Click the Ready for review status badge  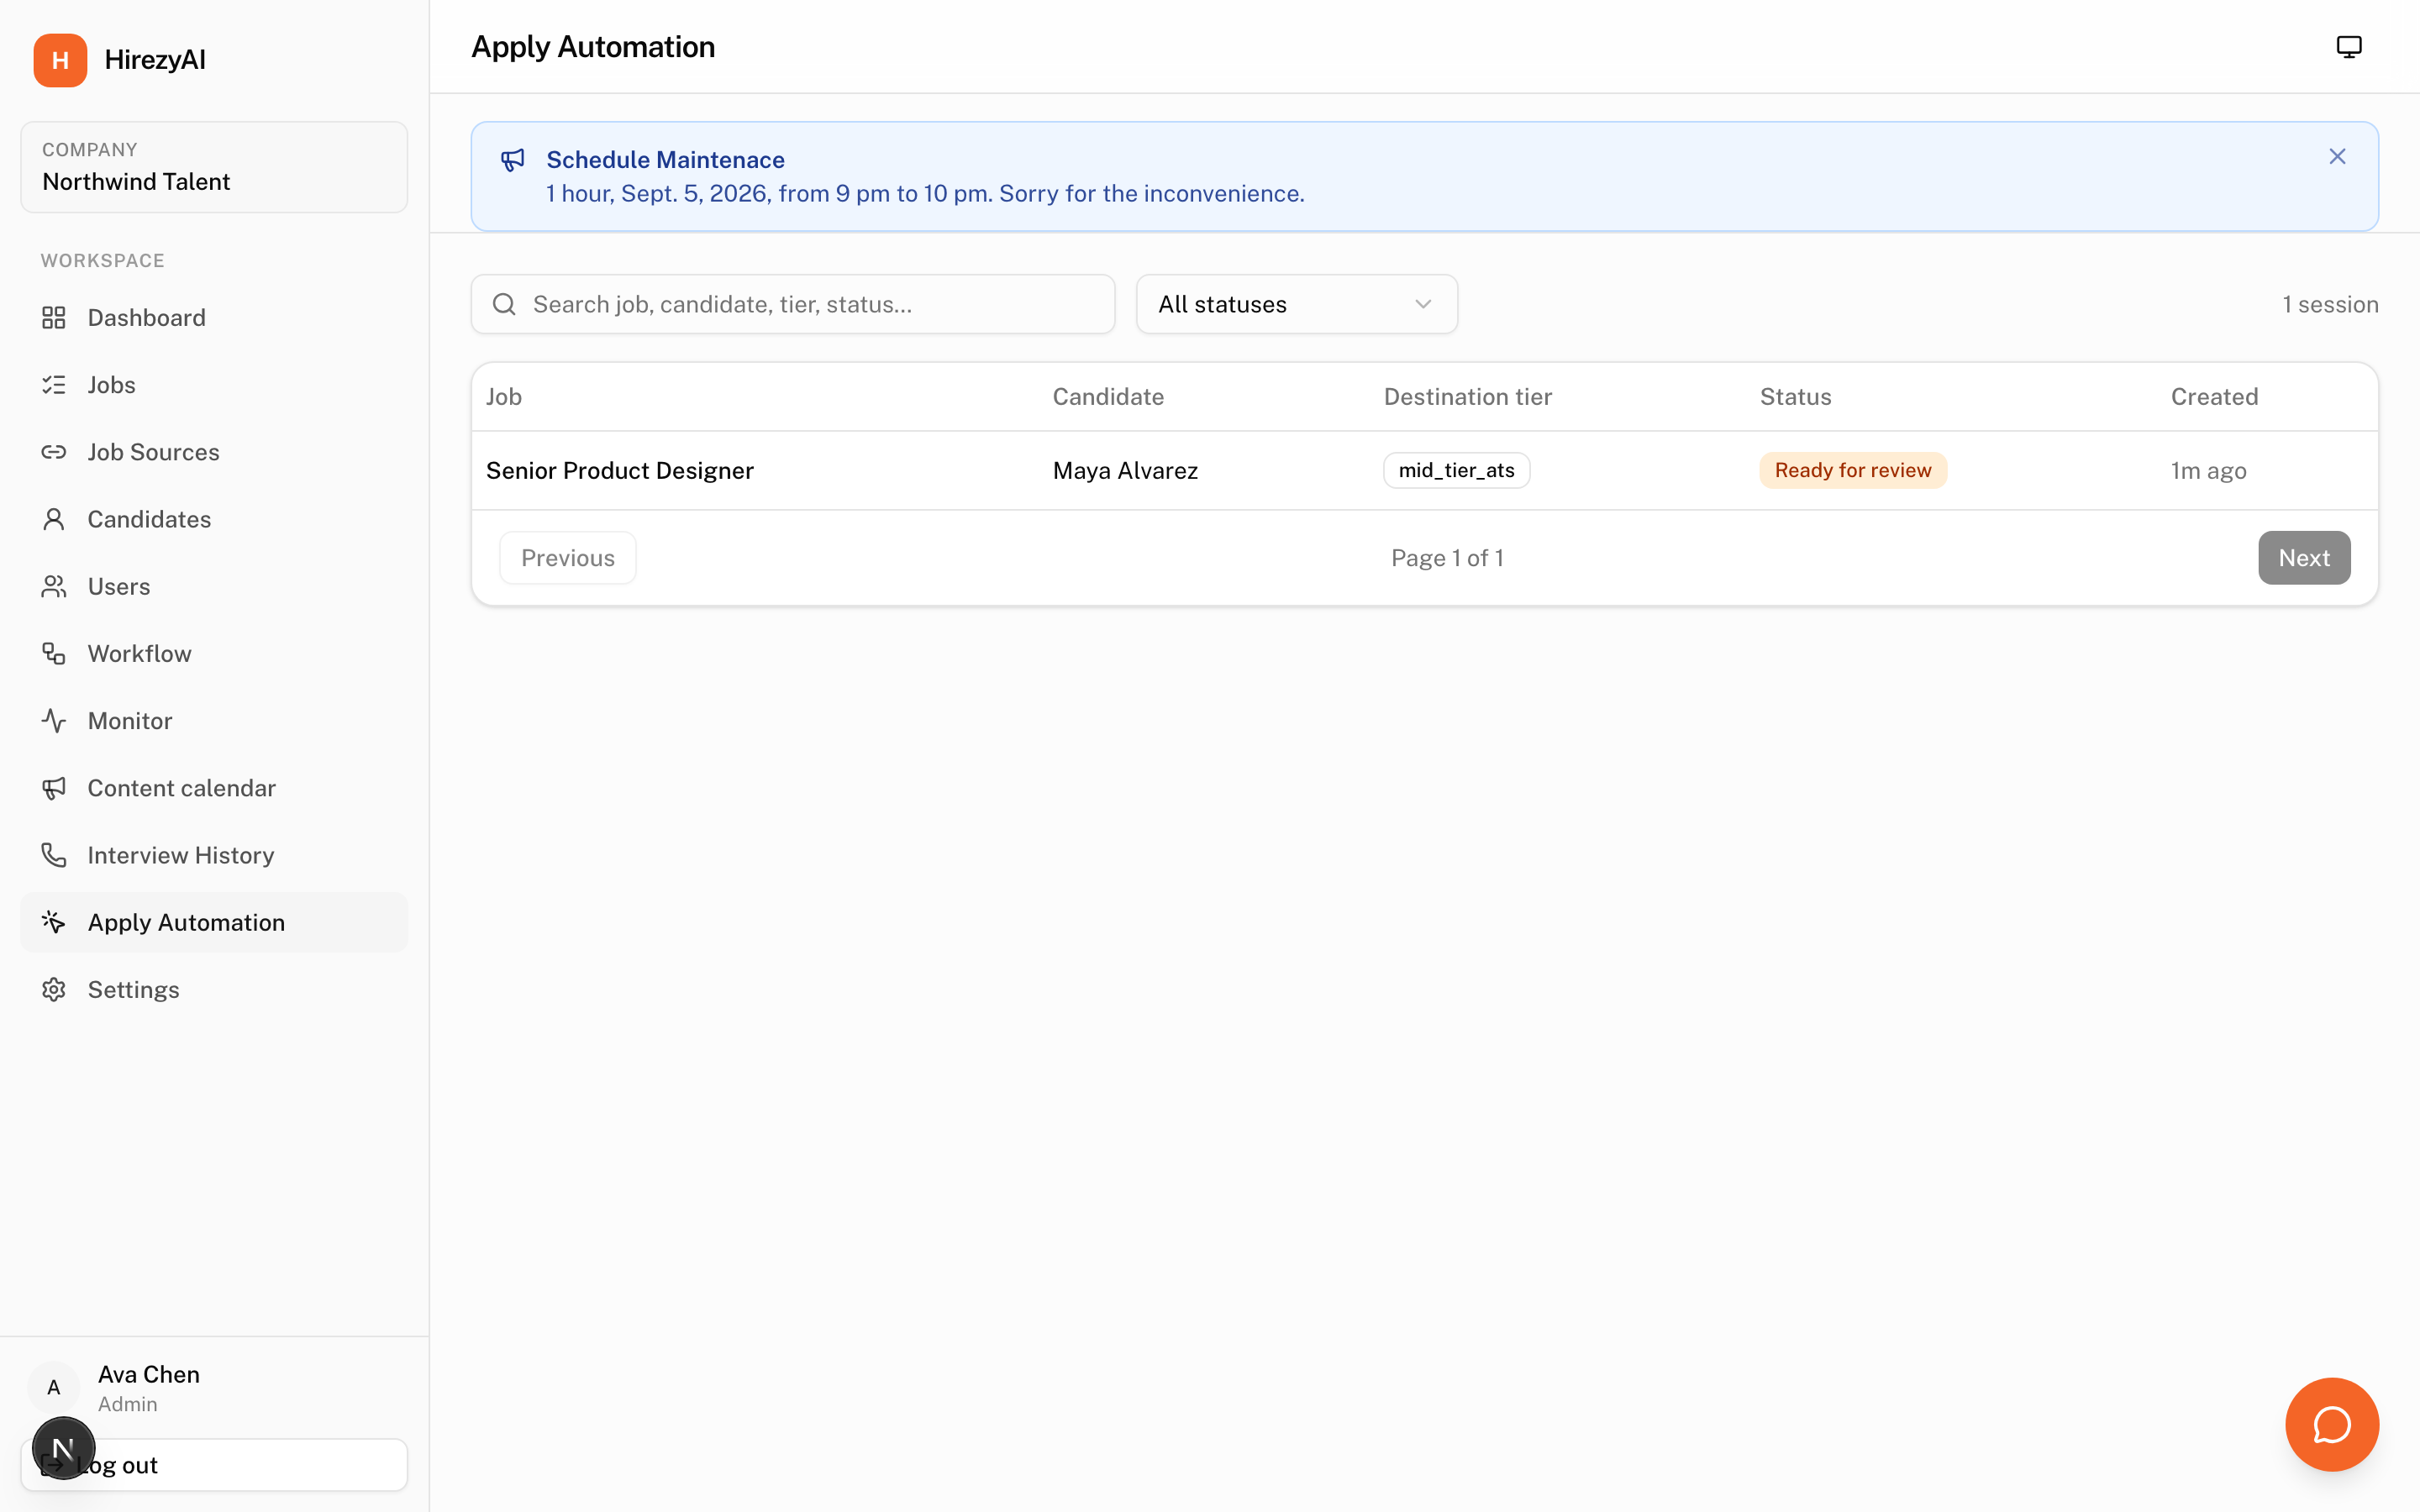point(1852,471)
